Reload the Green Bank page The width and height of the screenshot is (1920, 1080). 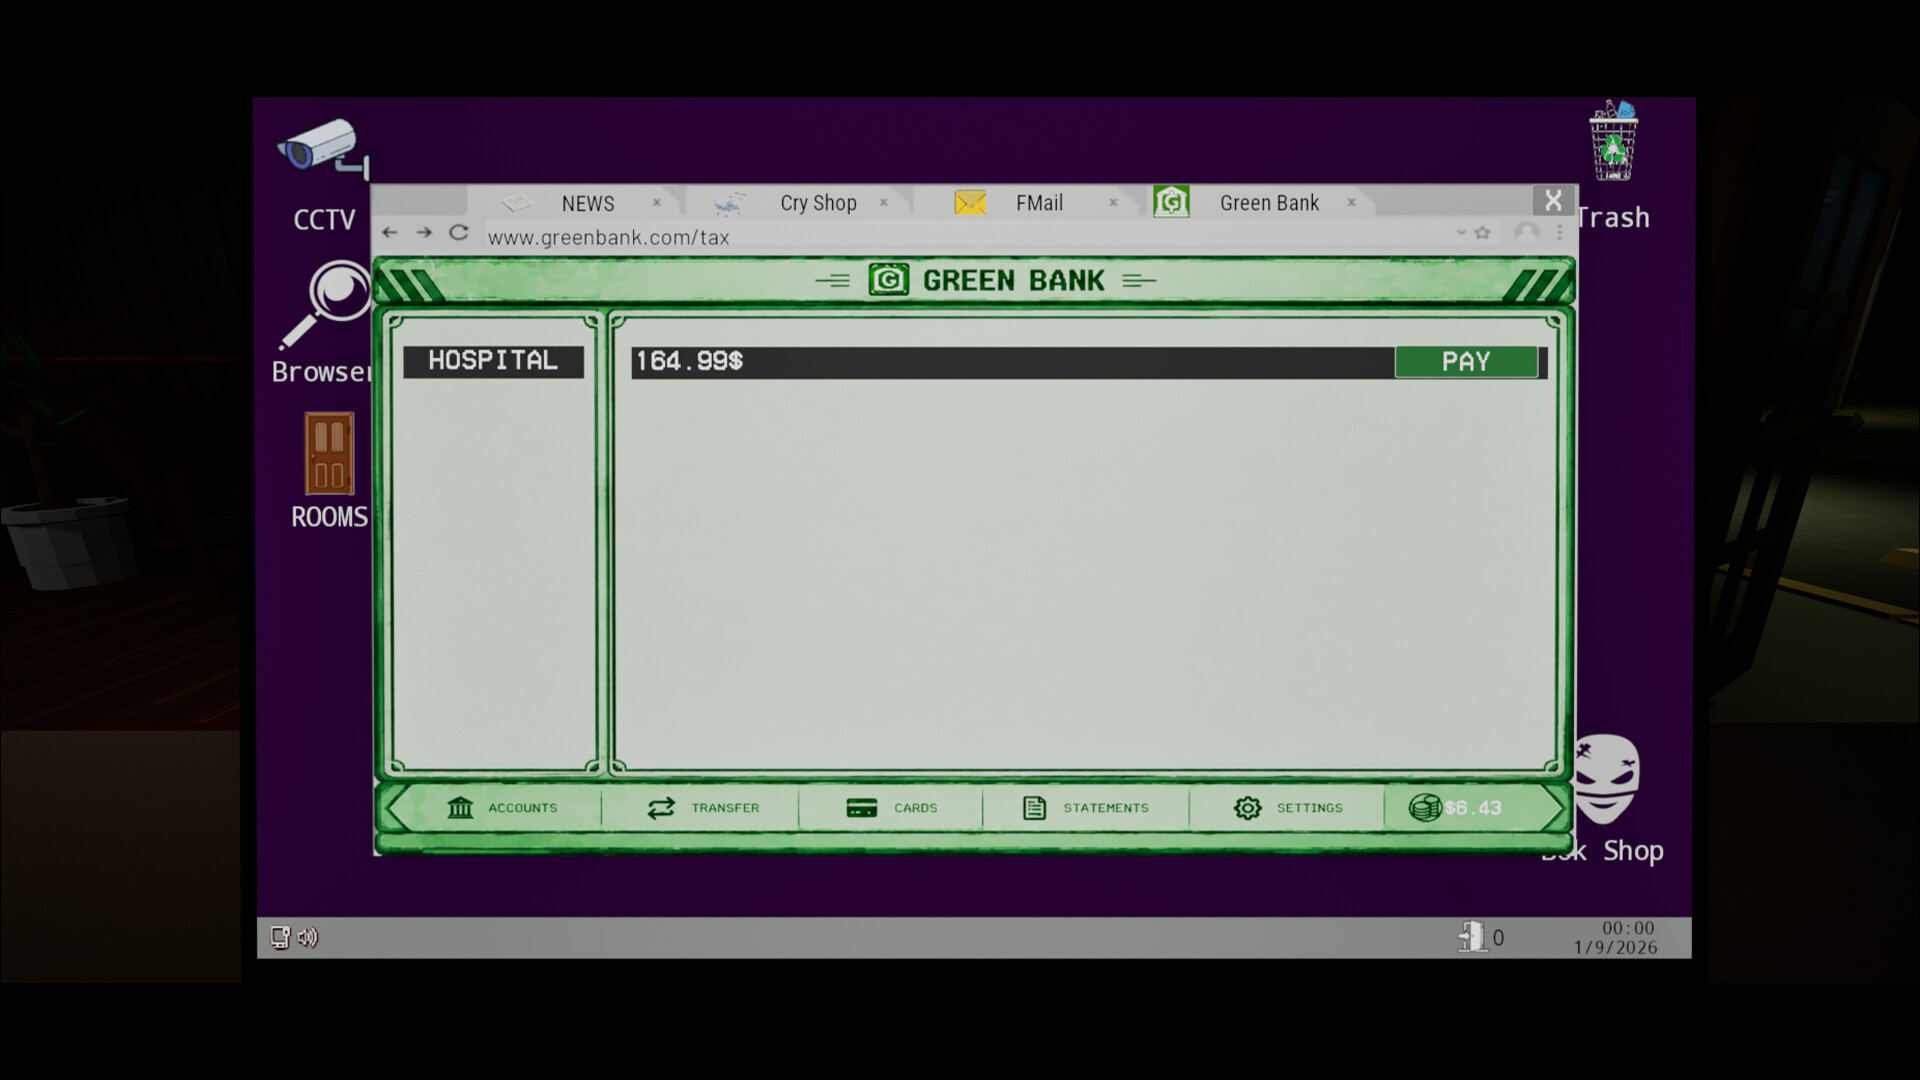coord(459,232)
